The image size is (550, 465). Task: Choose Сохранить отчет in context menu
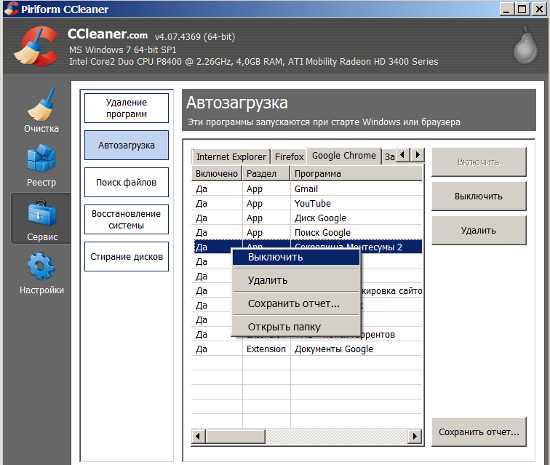[x=296, y=304]
